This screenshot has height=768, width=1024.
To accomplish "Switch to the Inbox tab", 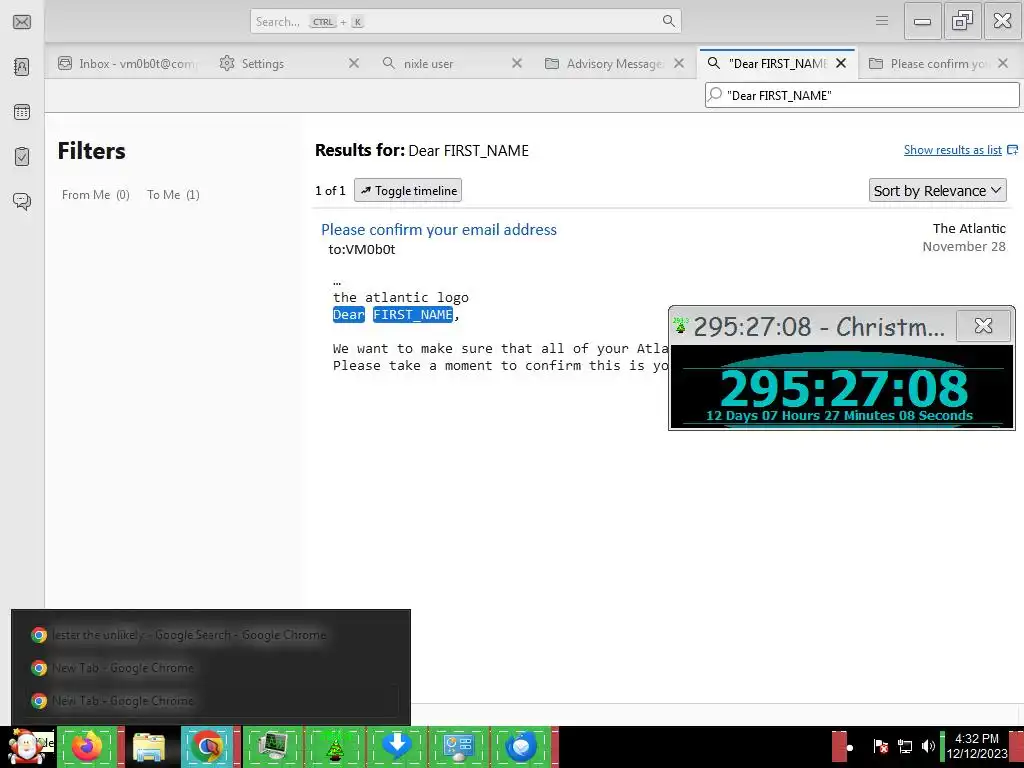I will tap(127, 63).
